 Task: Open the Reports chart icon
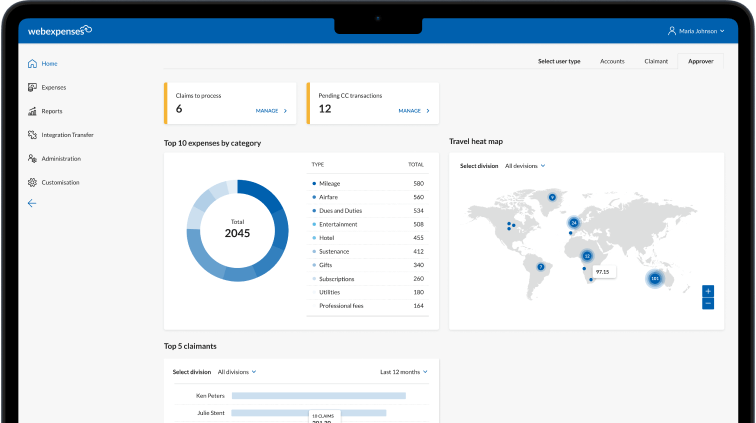[32, 111]
